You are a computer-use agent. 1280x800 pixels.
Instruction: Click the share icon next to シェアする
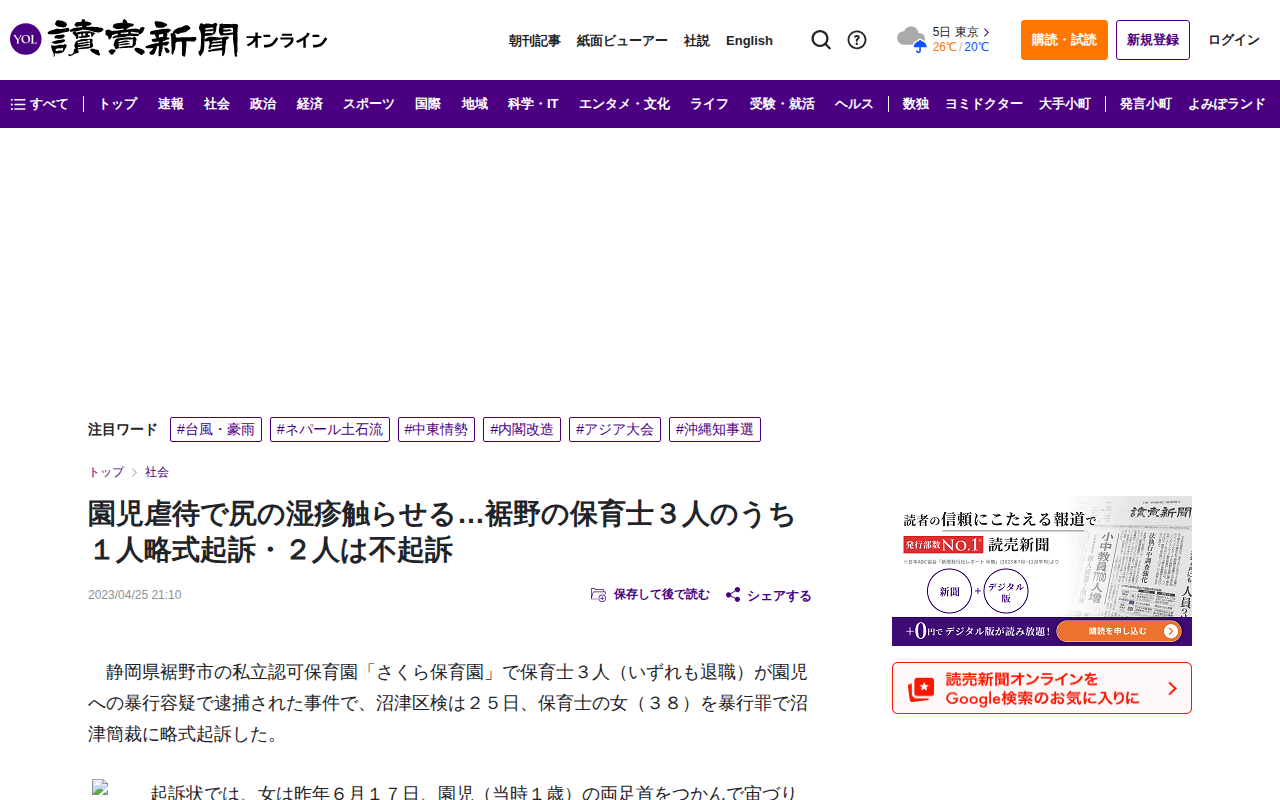[x=733, y=595]
